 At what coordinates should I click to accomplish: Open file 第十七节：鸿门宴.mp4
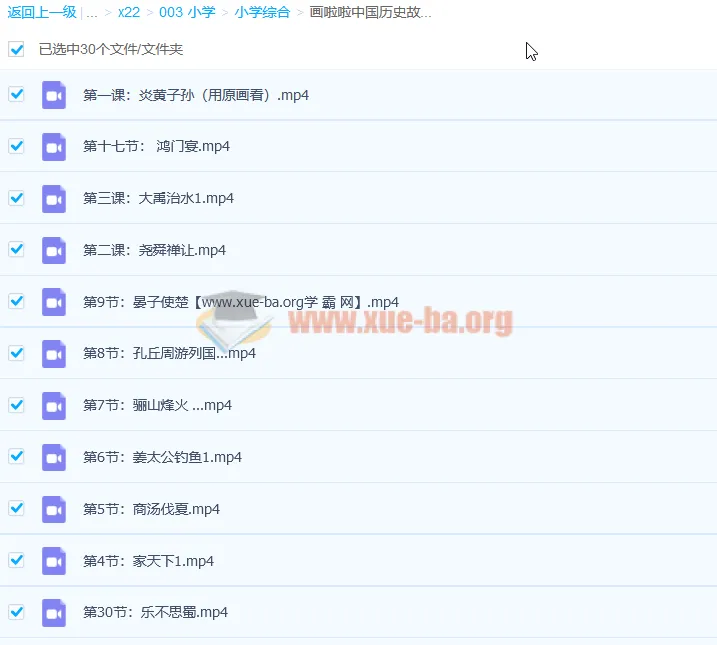[x=156, y=147]
